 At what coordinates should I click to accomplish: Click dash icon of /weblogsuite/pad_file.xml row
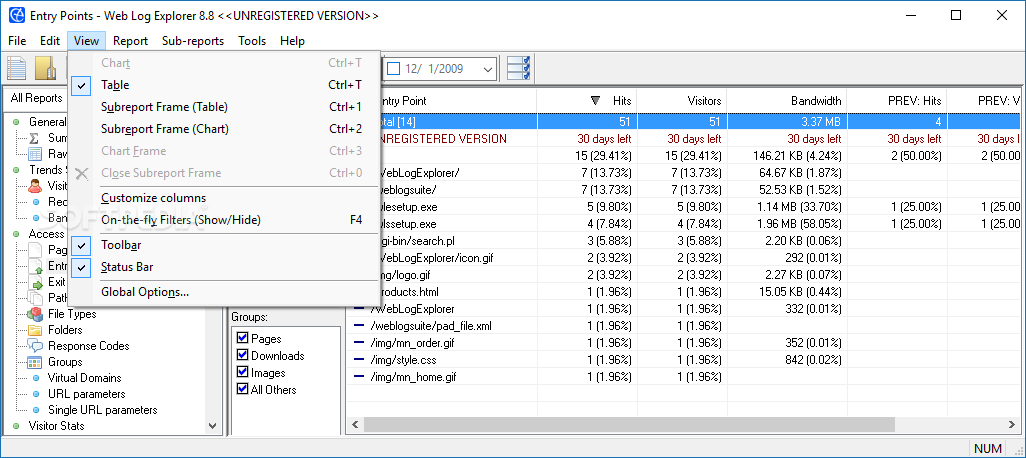coord(359,325)
